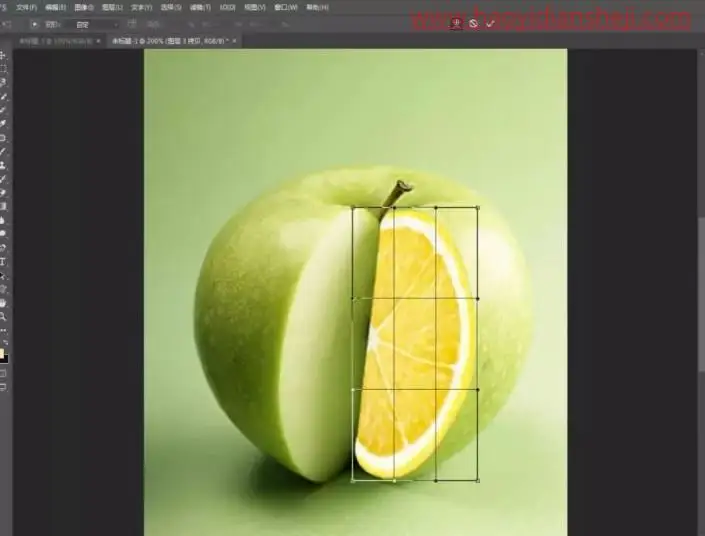Select the Quick Selection tool
Screen dimensions: 705x536
pos(3,96)
